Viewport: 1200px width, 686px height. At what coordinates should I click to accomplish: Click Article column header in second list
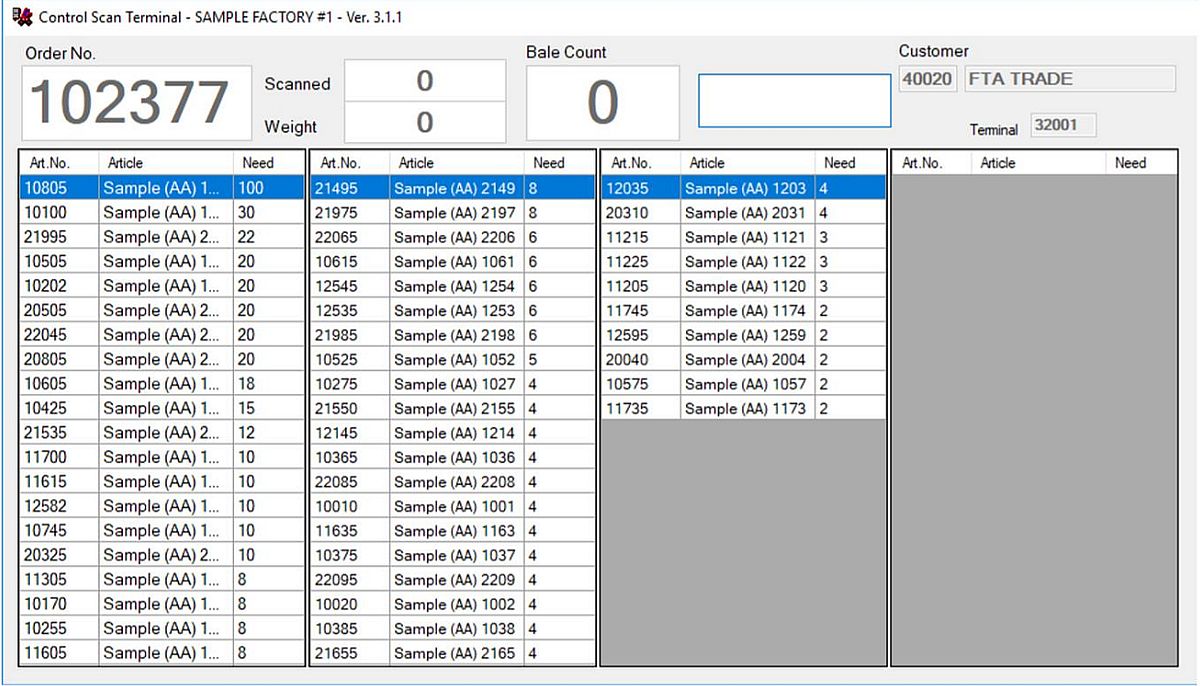click(416, 163)
